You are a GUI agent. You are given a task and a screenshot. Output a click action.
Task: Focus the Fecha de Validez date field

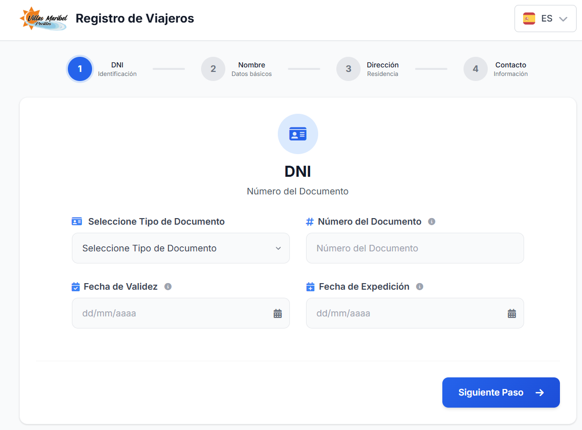(x=181, y=313)
